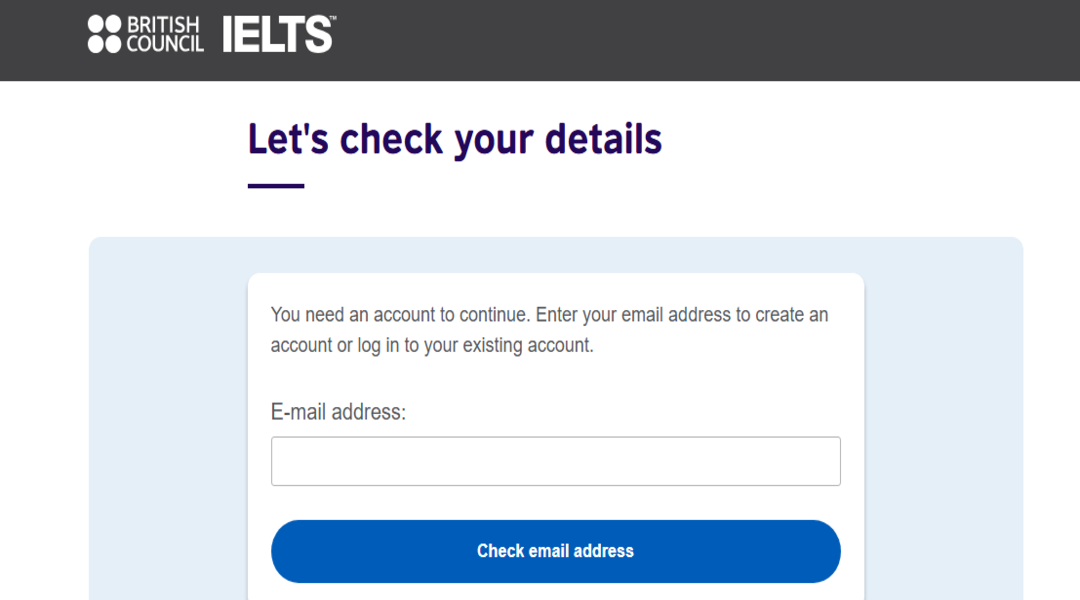
Task: Click the purple underline below the heading
Action: tap(276, 185)
